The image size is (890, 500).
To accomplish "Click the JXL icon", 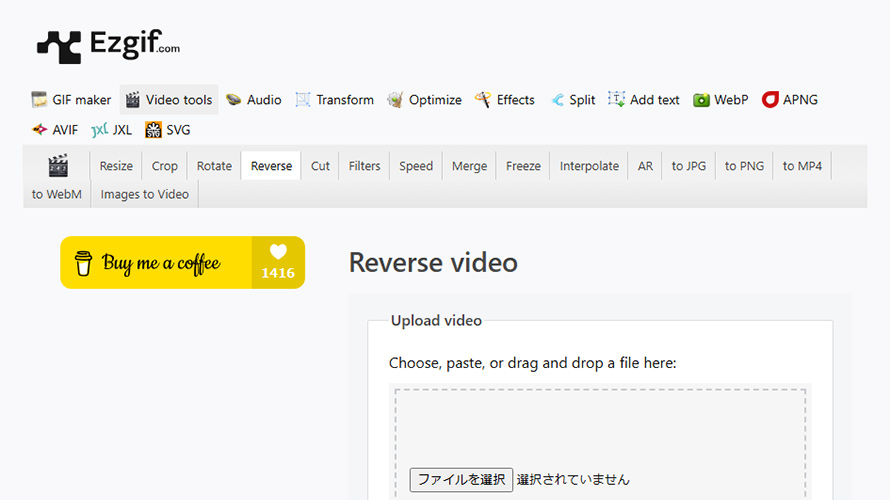I will tap(99, 130).
